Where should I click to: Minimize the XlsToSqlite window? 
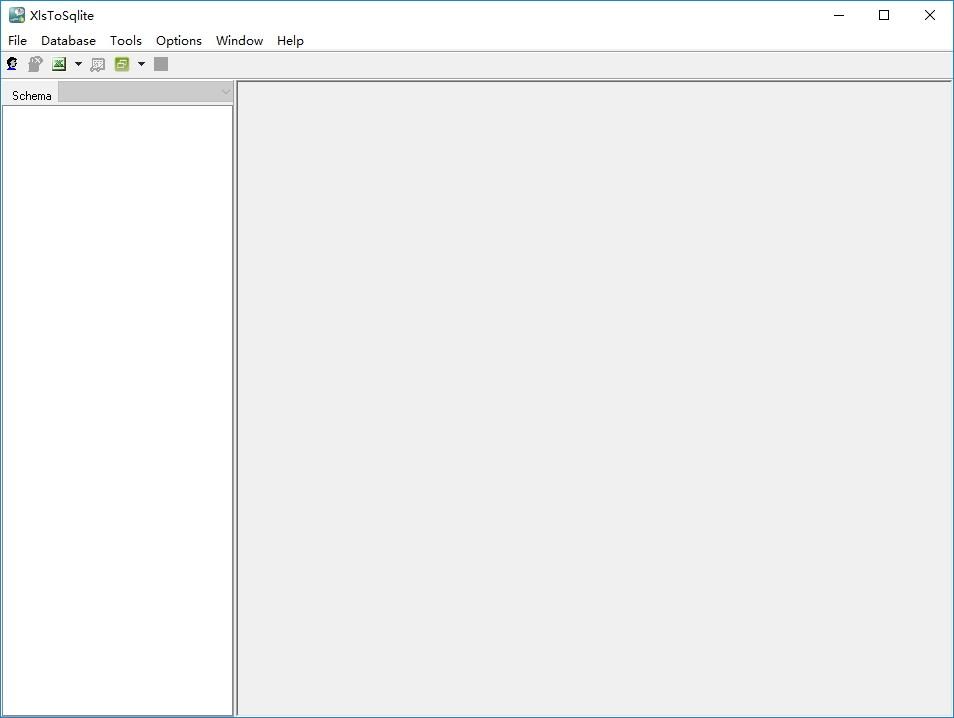click(839, 15)
